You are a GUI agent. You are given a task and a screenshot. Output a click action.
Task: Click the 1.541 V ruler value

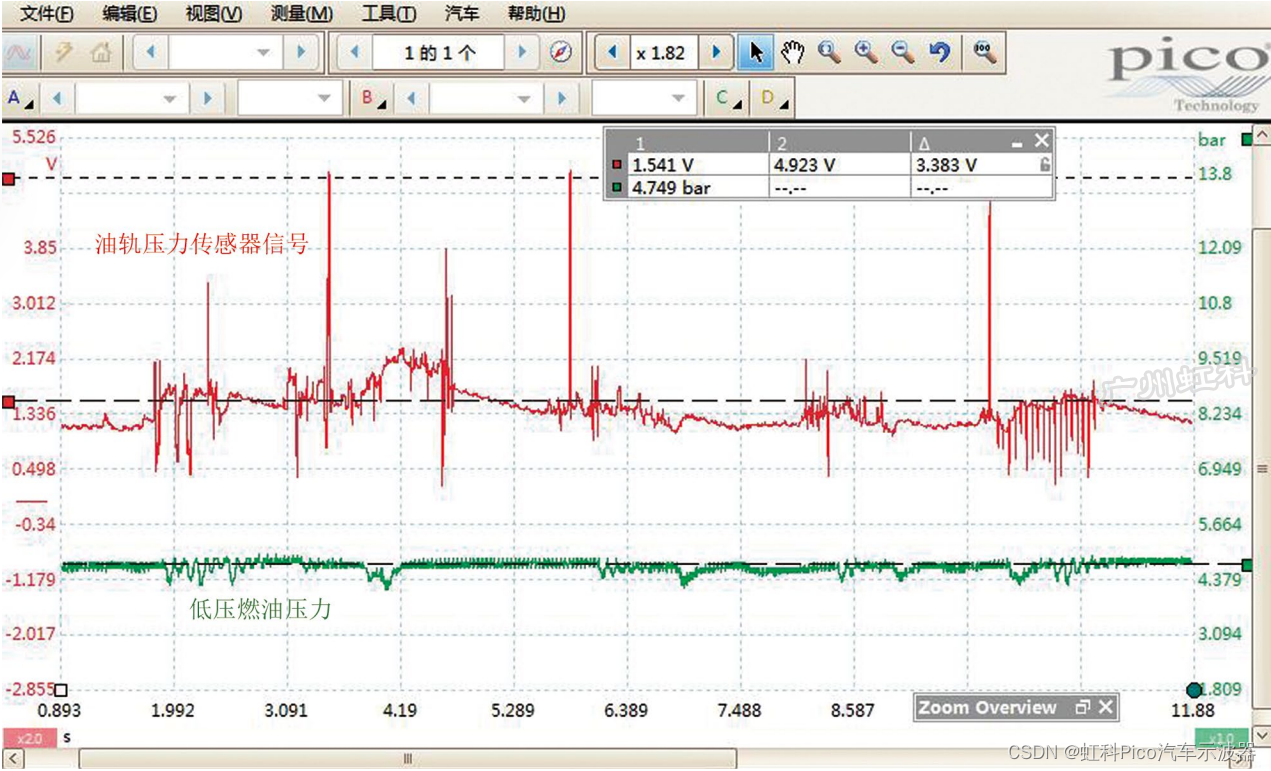[x=661, y=166]
